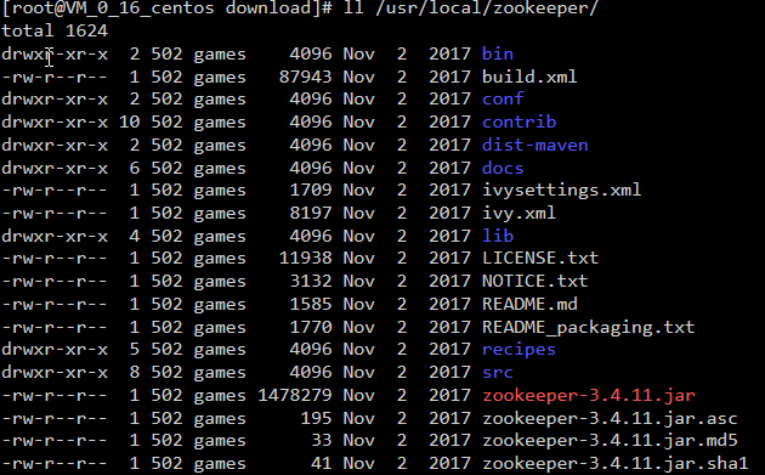Click the file size 33 of the md5 file

[x=322, y=440]
